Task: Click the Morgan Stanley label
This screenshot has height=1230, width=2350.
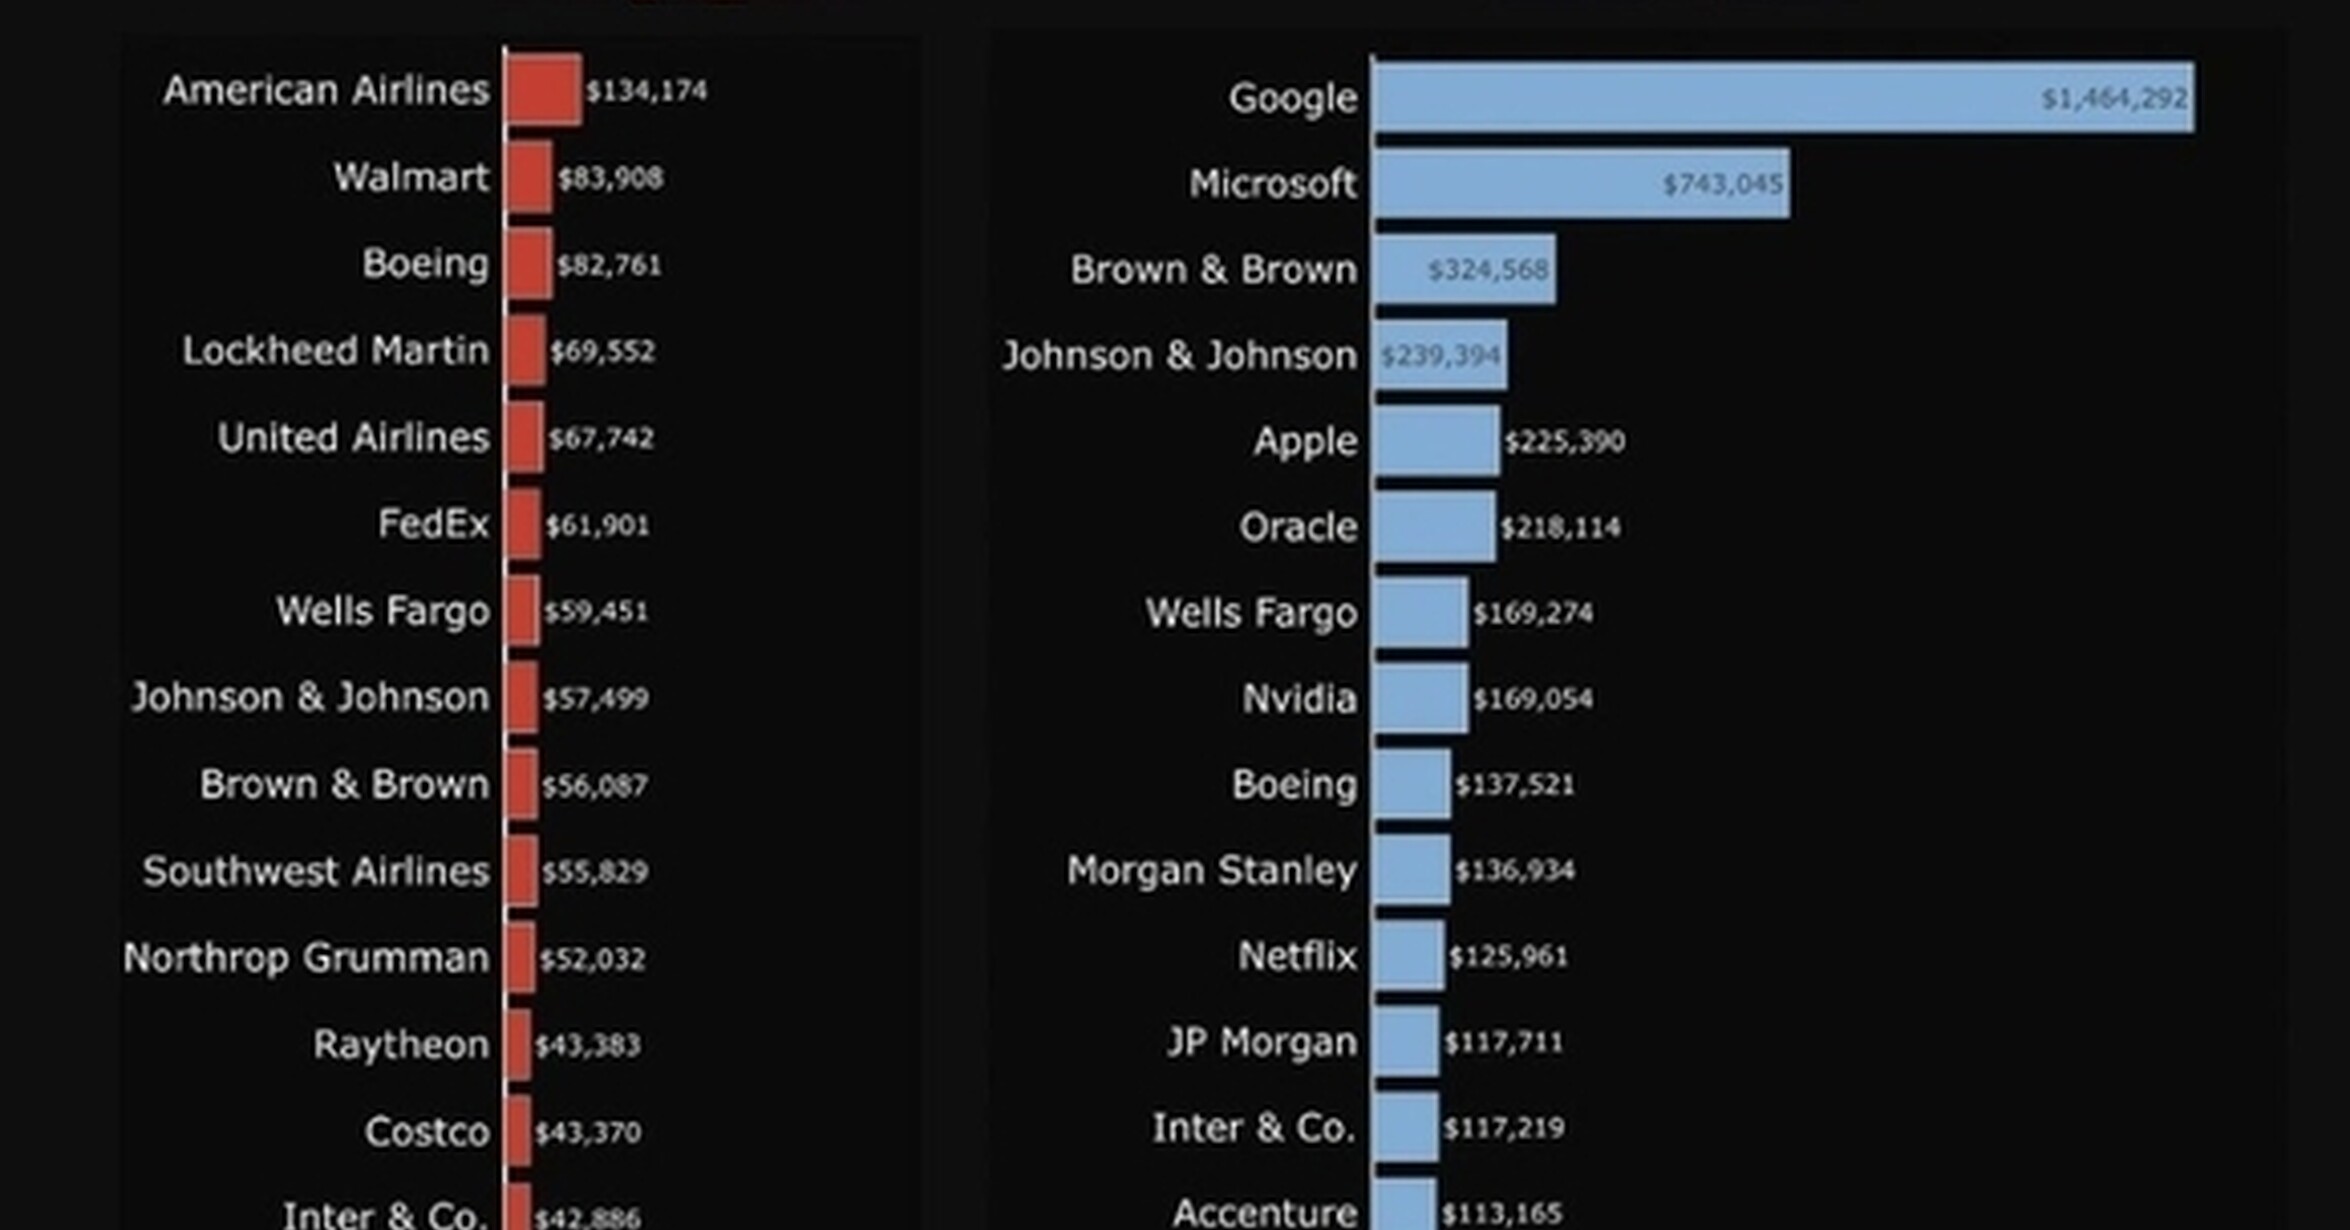Action: pos(1212,870)
